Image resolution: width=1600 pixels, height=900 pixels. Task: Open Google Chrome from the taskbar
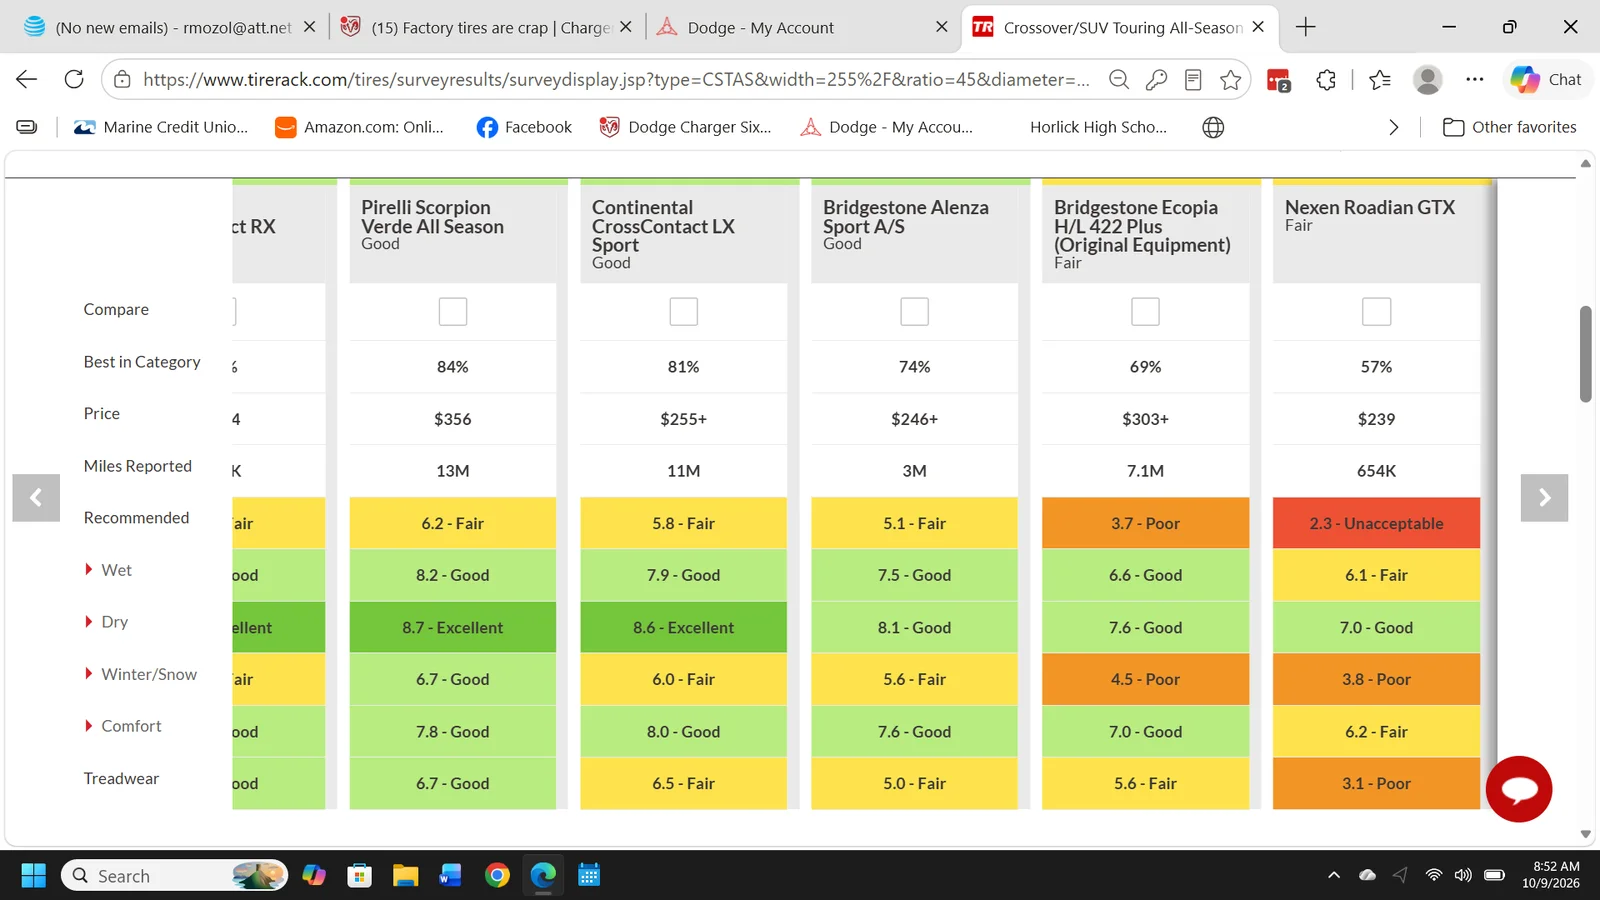pyautogui.click(x=497, y=876)
